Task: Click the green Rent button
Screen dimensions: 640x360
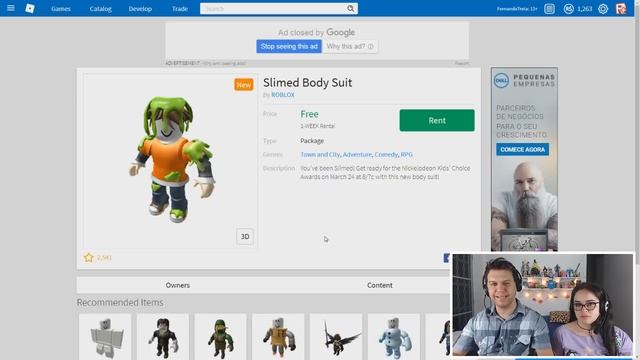Action: click(x=437, y=120)
